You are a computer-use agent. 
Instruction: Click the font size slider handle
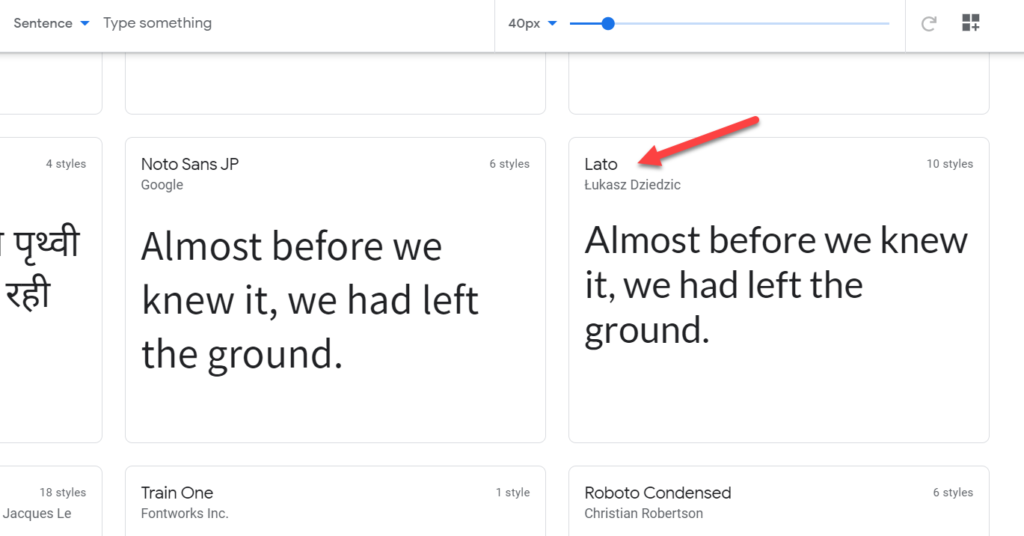pos(608,24)
